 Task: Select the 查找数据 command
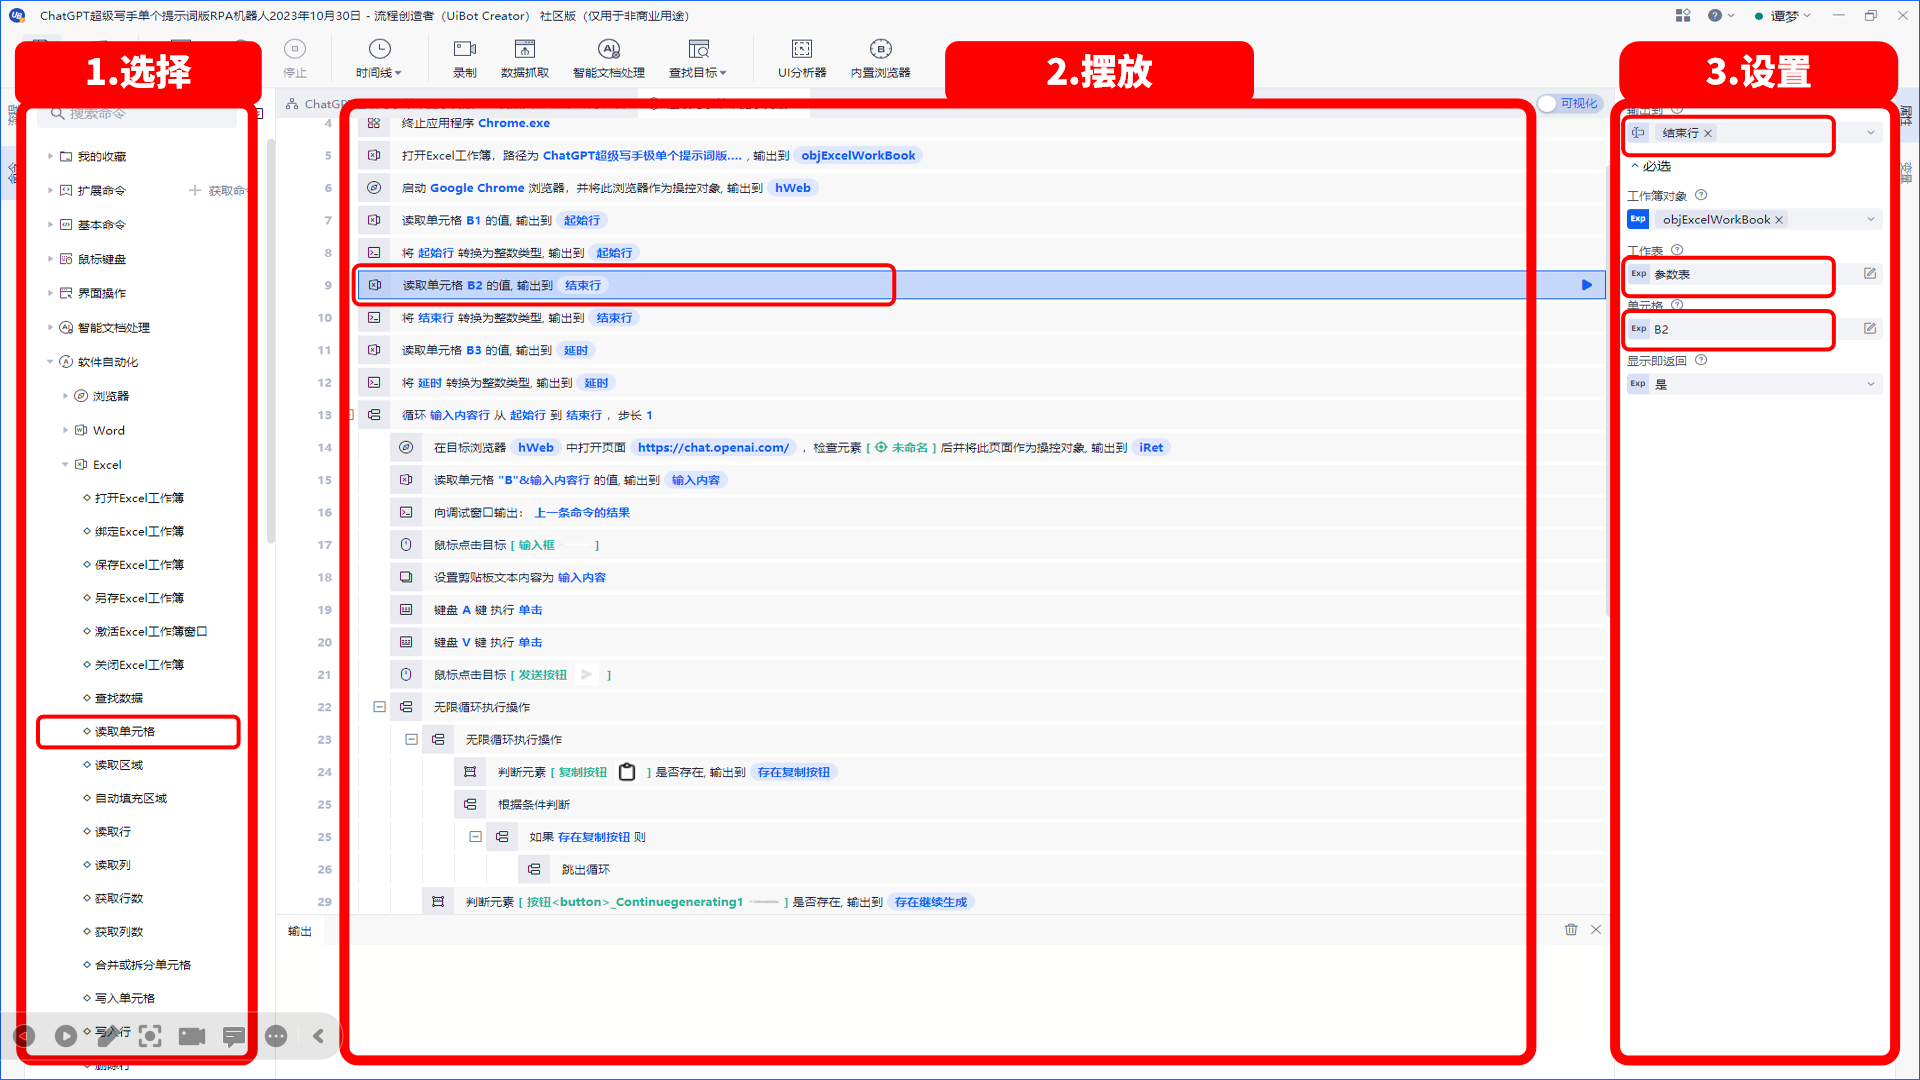point(119,698)
